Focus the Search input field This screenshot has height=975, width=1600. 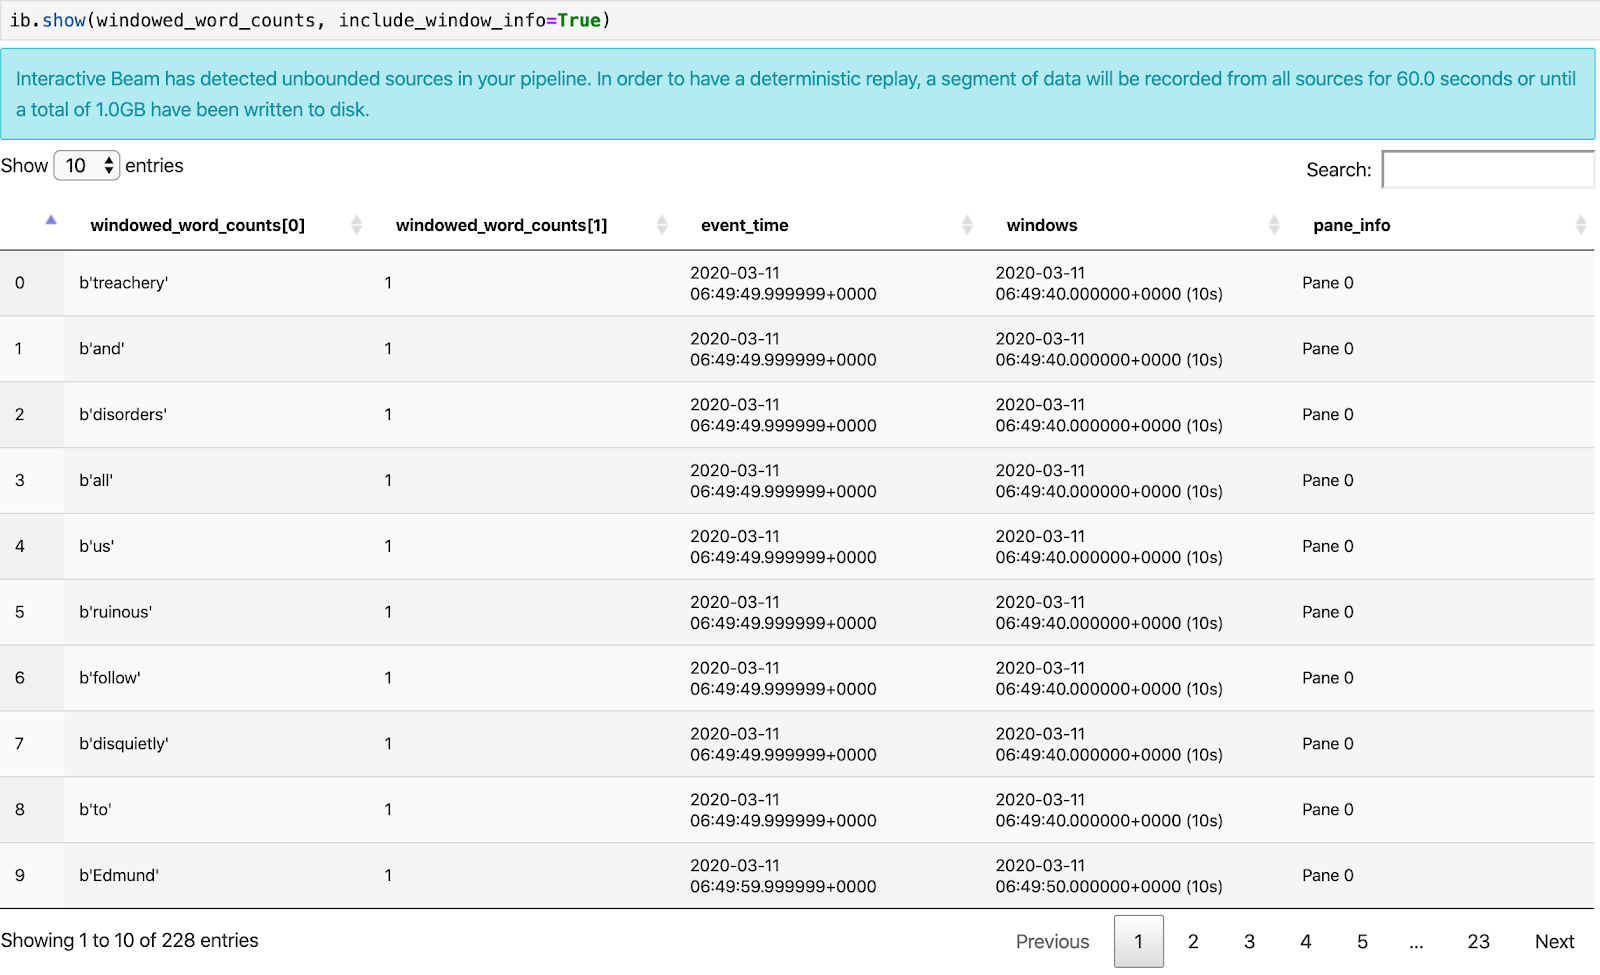1488,169
